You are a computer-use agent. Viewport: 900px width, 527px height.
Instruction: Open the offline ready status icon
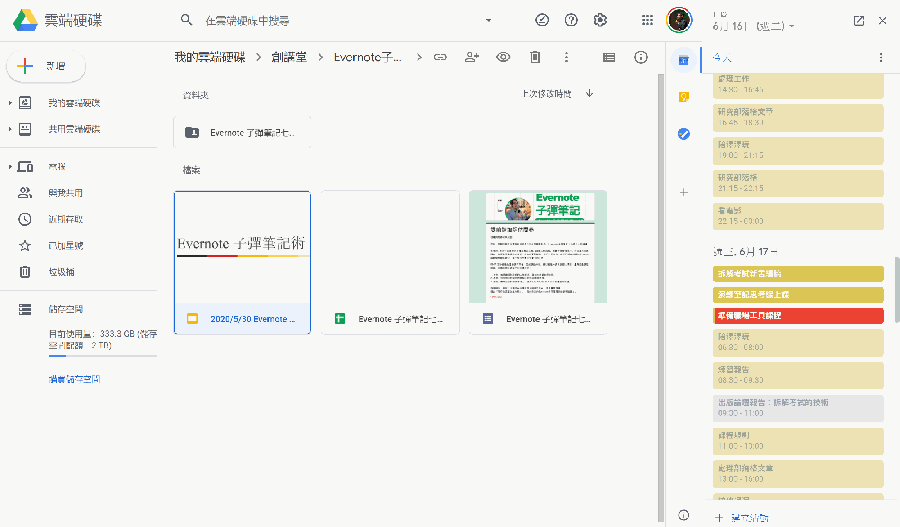542,20
